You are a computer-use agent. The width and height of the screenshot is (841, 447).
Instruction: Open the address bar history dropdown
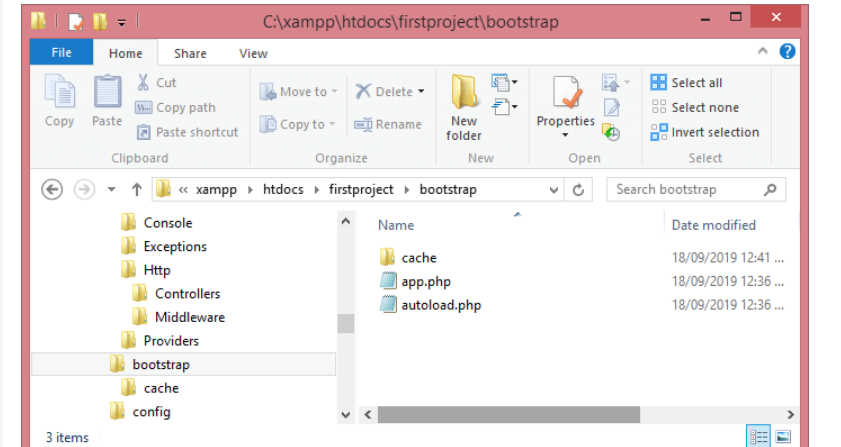point(554,189)
